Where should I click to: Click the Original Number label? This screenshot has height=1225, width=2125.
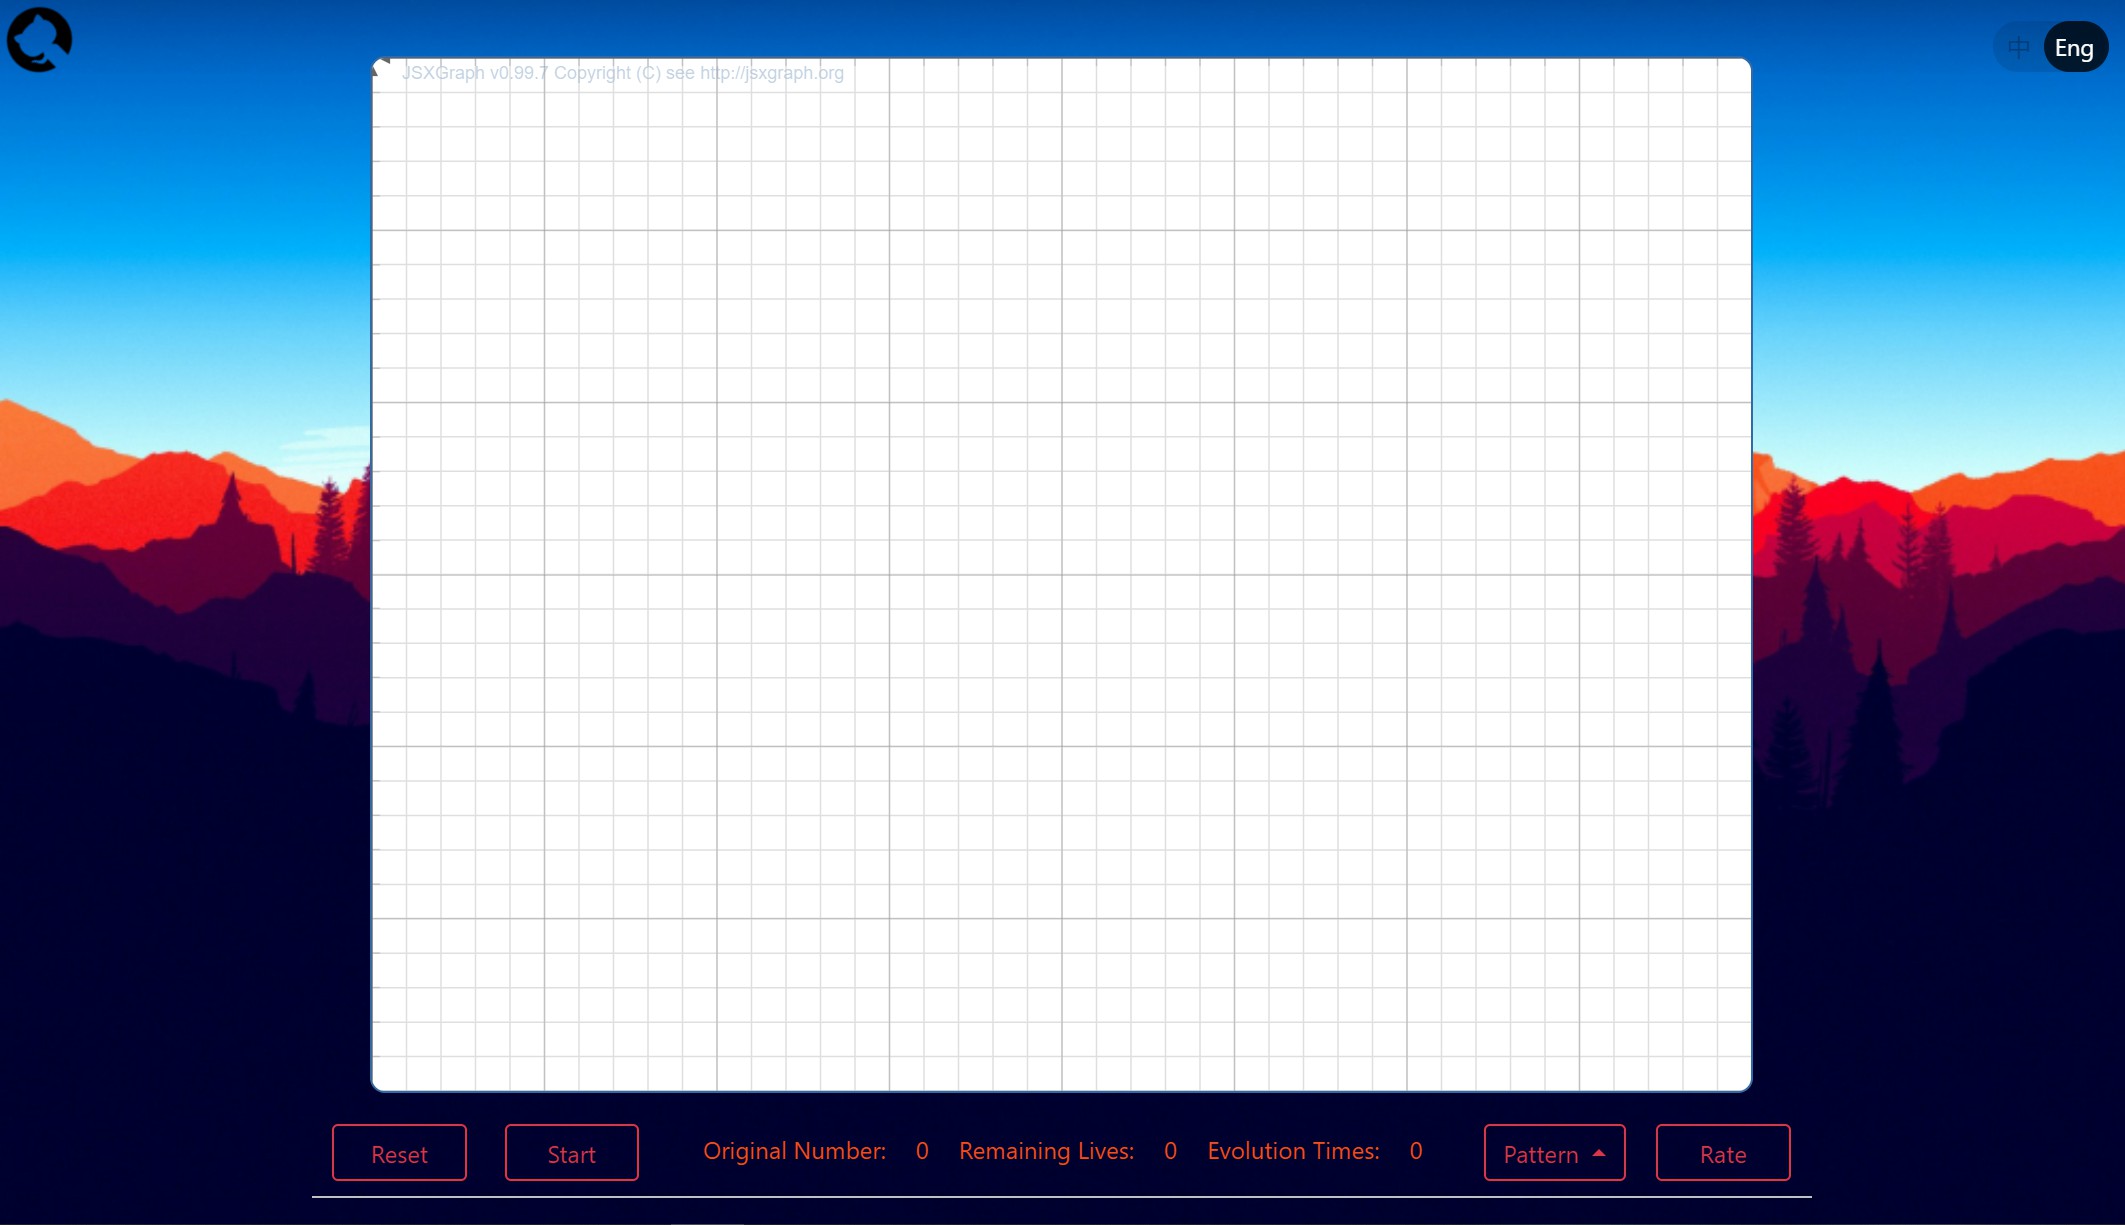point(794,1151)
